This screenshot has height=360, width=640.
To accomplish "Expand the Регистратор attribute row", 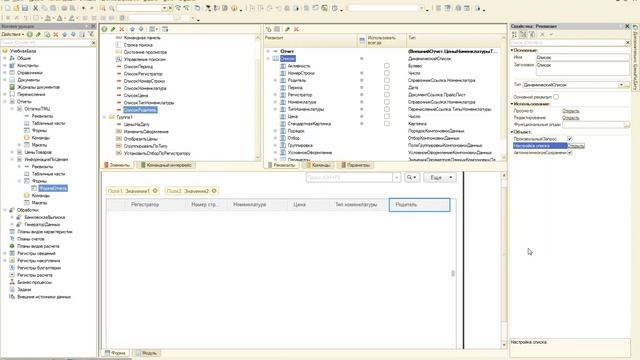I will click(275, 95).
